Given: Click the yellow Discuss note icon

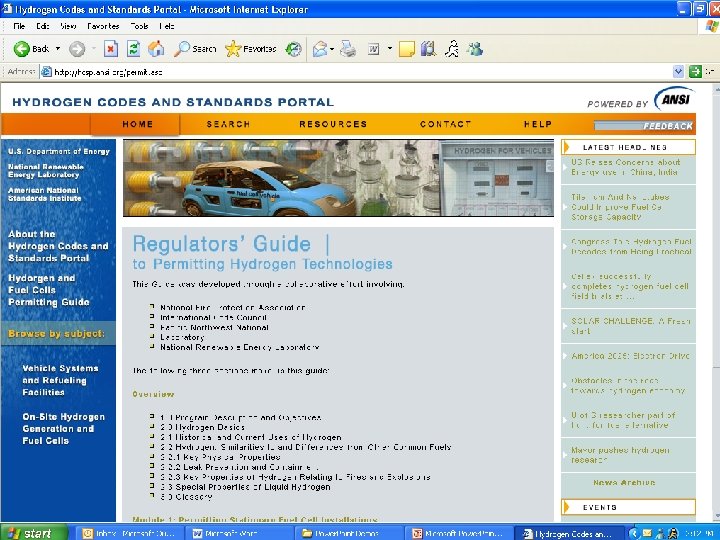Looking at the screenshot, I should 407,49.
